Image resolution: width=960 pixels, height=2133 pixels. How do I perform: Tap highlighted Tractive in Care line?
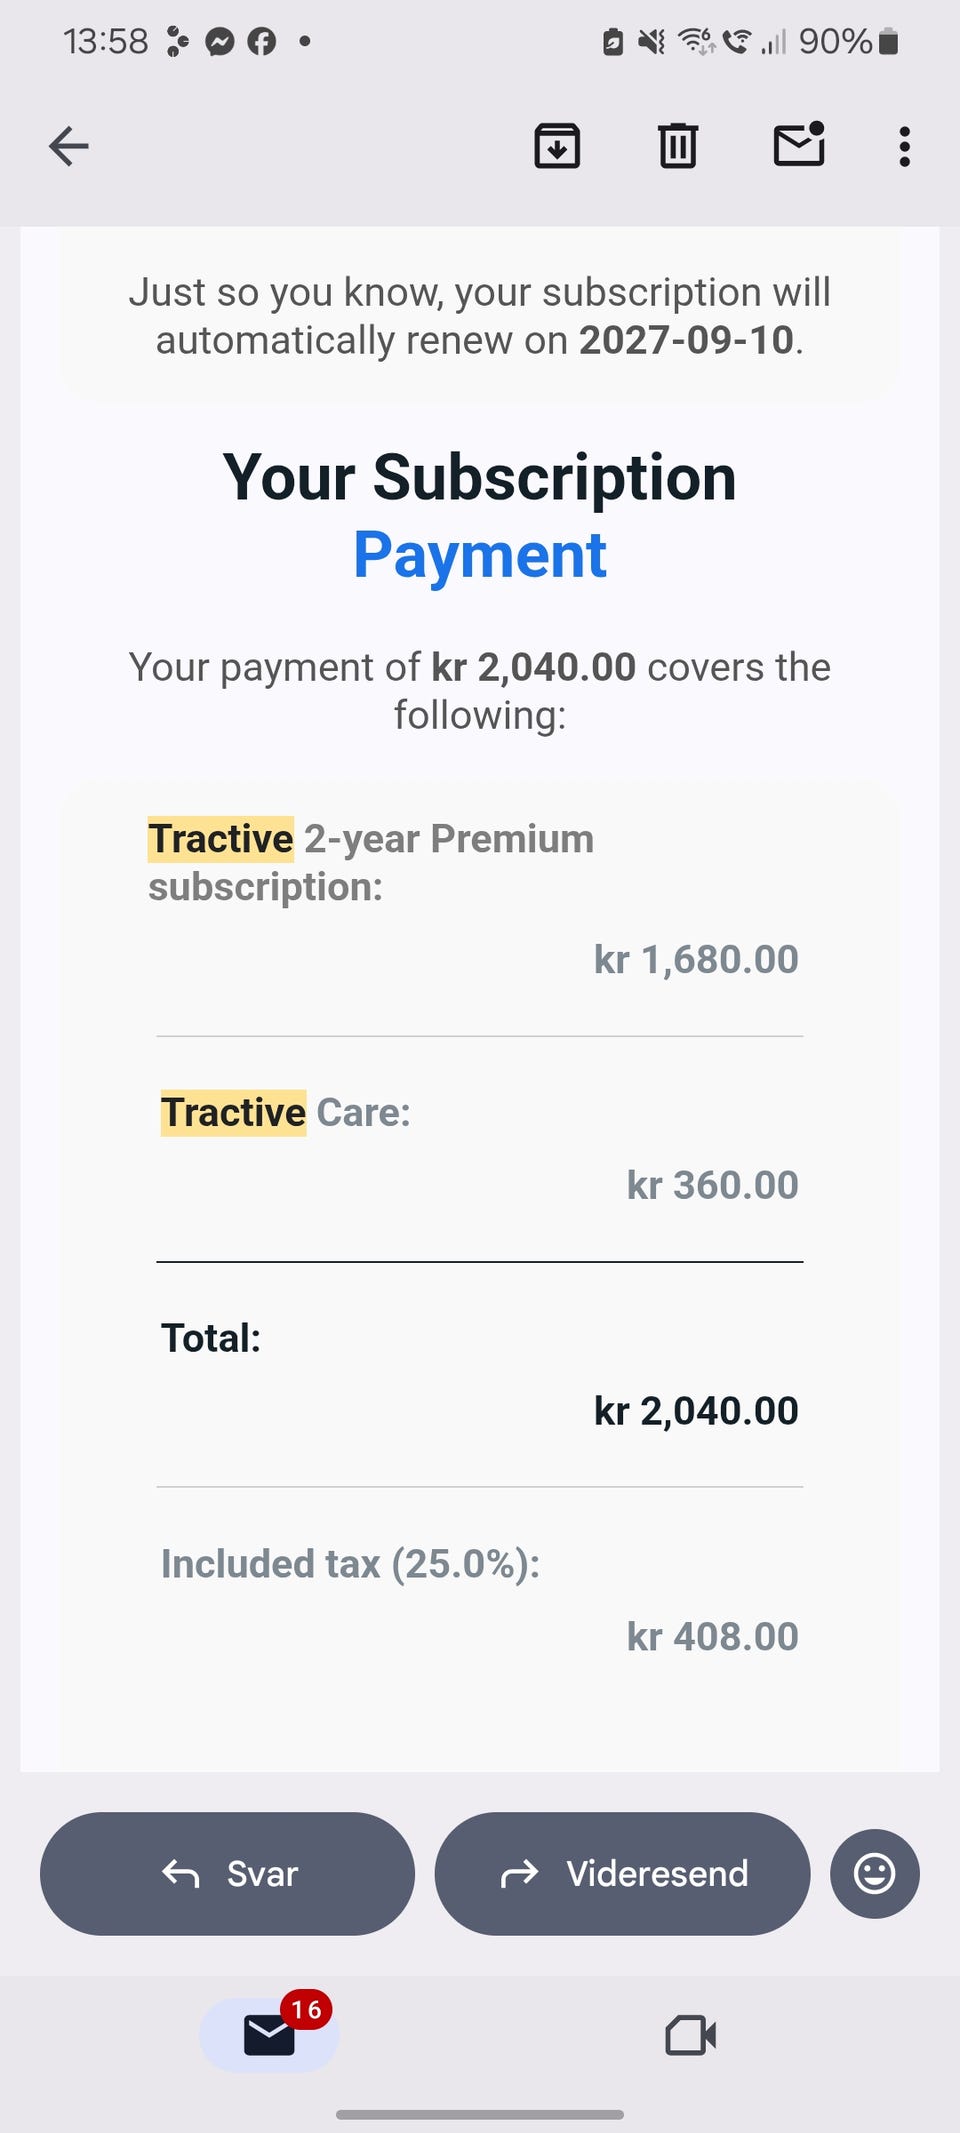pos(233,1112)
